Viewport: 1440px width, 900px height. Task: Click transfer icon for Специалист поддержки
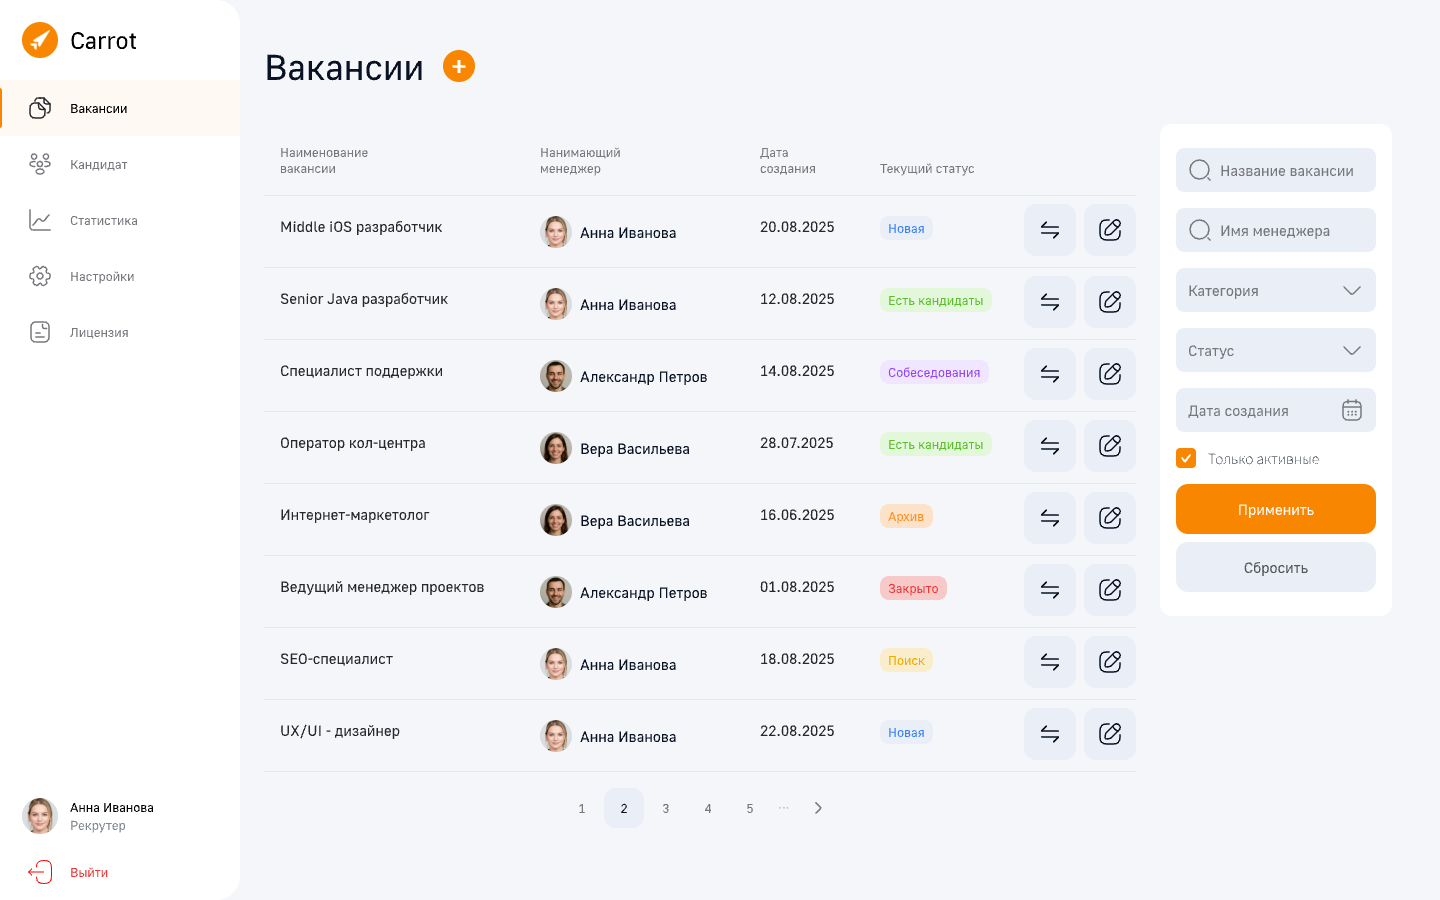click(1050, 374)
